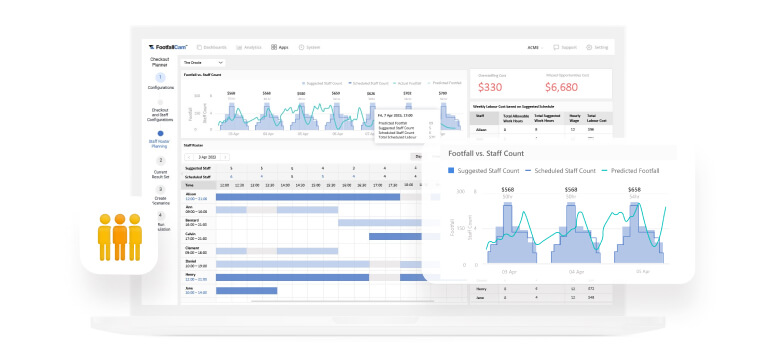Go to next date in Staff Roster

[225, 157]
